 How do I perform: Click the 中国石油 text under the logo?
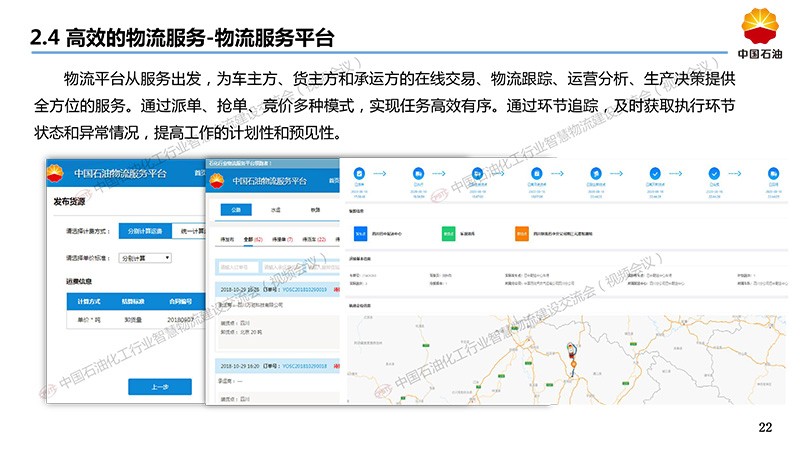coord(760,54)
